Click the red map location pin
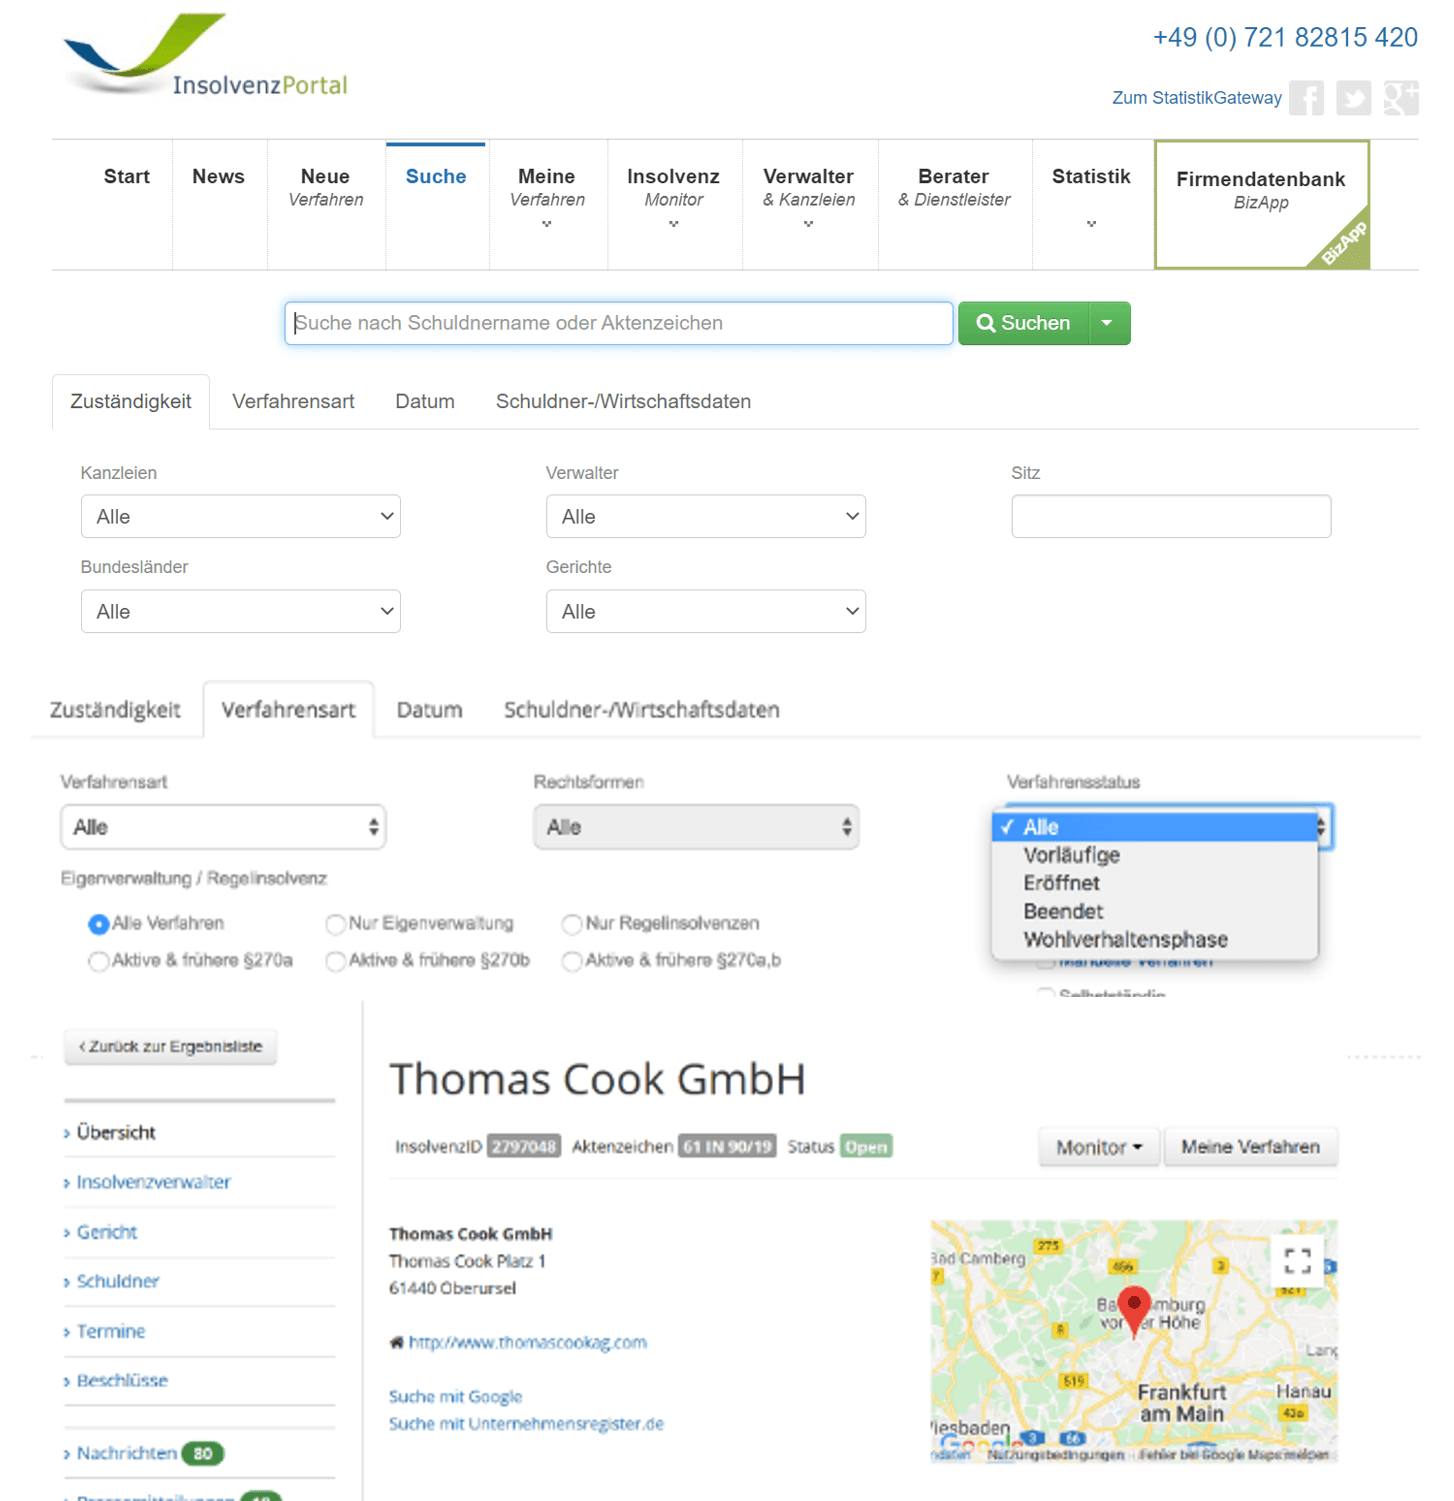 coord(1134,1311)
